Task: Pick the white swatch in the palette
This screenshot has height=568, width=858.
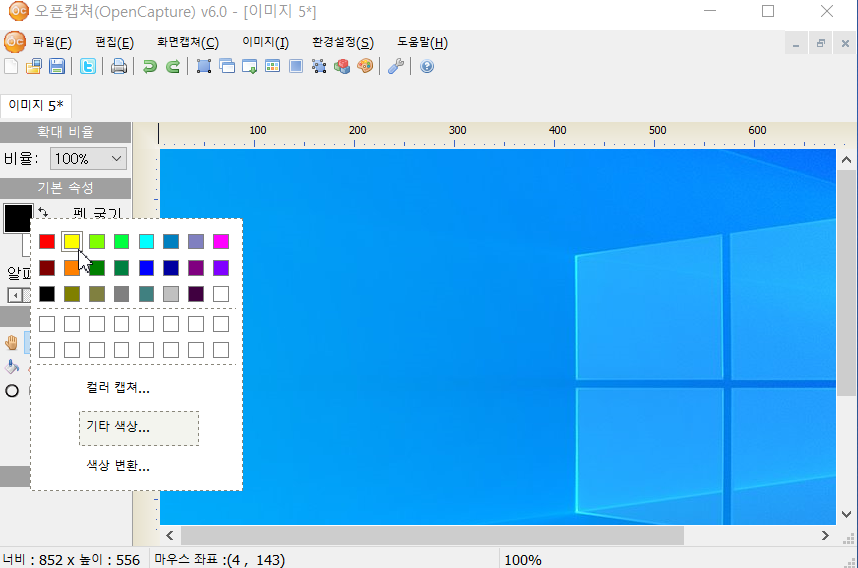Action: tap(221, 294)
